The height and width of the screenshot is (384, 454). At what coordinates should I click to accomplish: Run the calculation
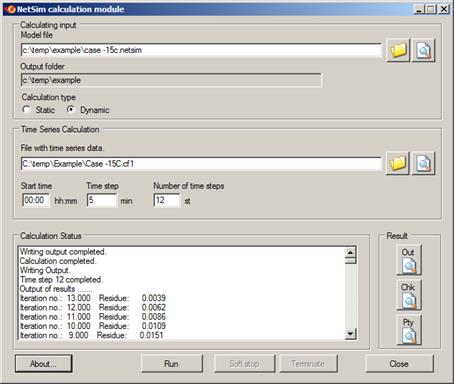pos(172,364)
